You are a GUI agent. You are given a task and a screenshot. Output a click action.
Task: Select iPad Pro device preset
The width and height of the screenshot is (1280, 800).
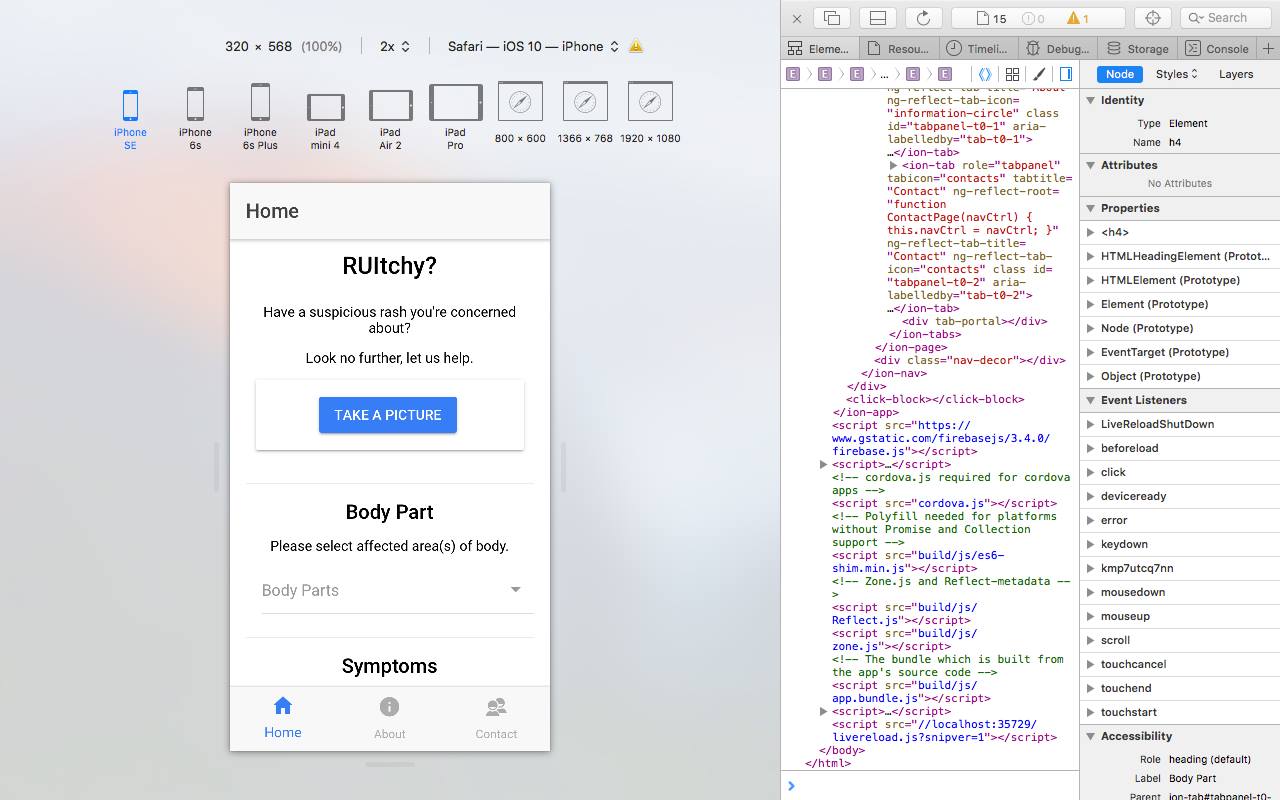tap(455, 117)
